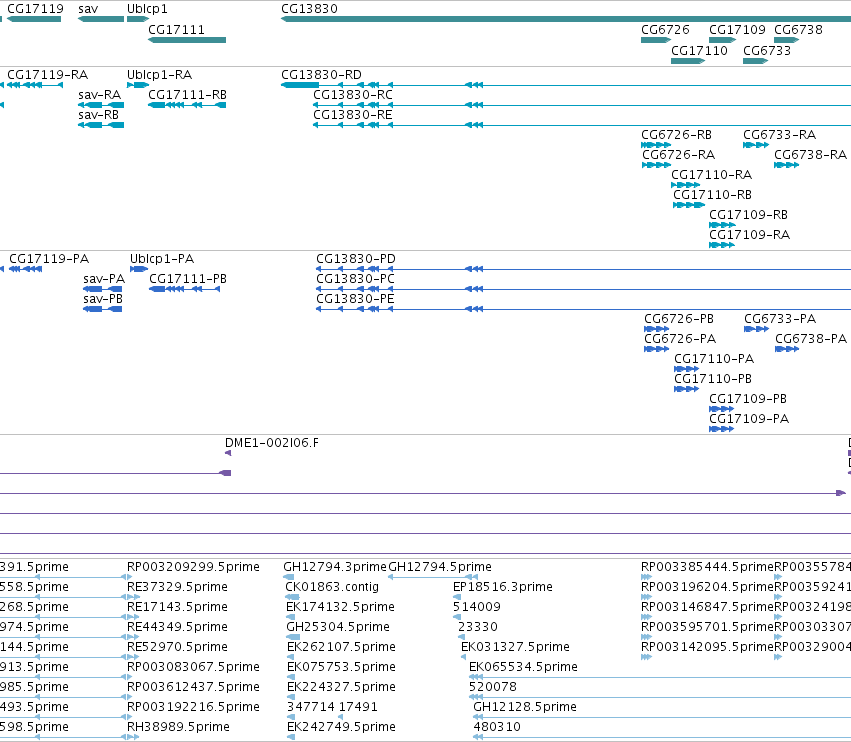The image size is (851, 742).
Task: Click transcript CG13830-RC
Action: tap(353, 94)
